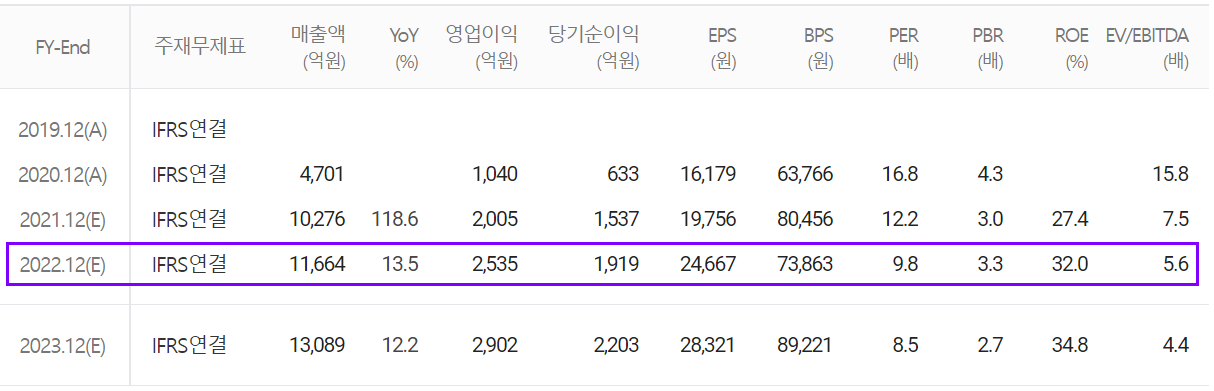
Task: Click the 13,089 revenue value
Action: click(x=316, y=346)
